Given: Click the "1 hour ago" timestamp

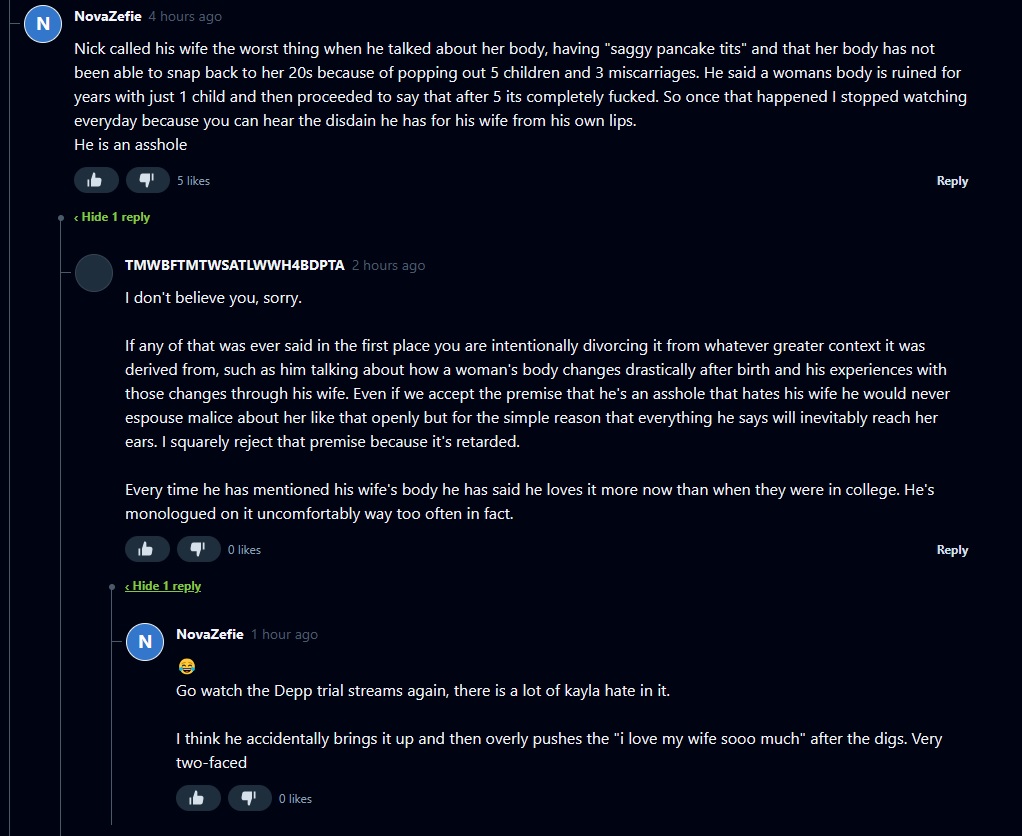Looking at the screenshot, I should 284,635.
